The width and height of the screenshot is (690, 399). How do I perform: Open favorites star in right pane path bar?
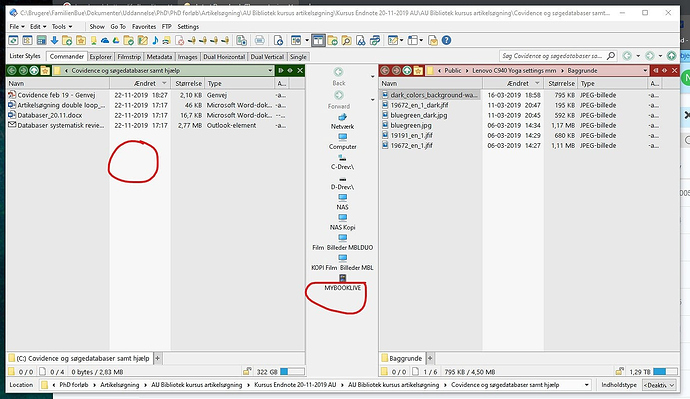coord(418,70)
